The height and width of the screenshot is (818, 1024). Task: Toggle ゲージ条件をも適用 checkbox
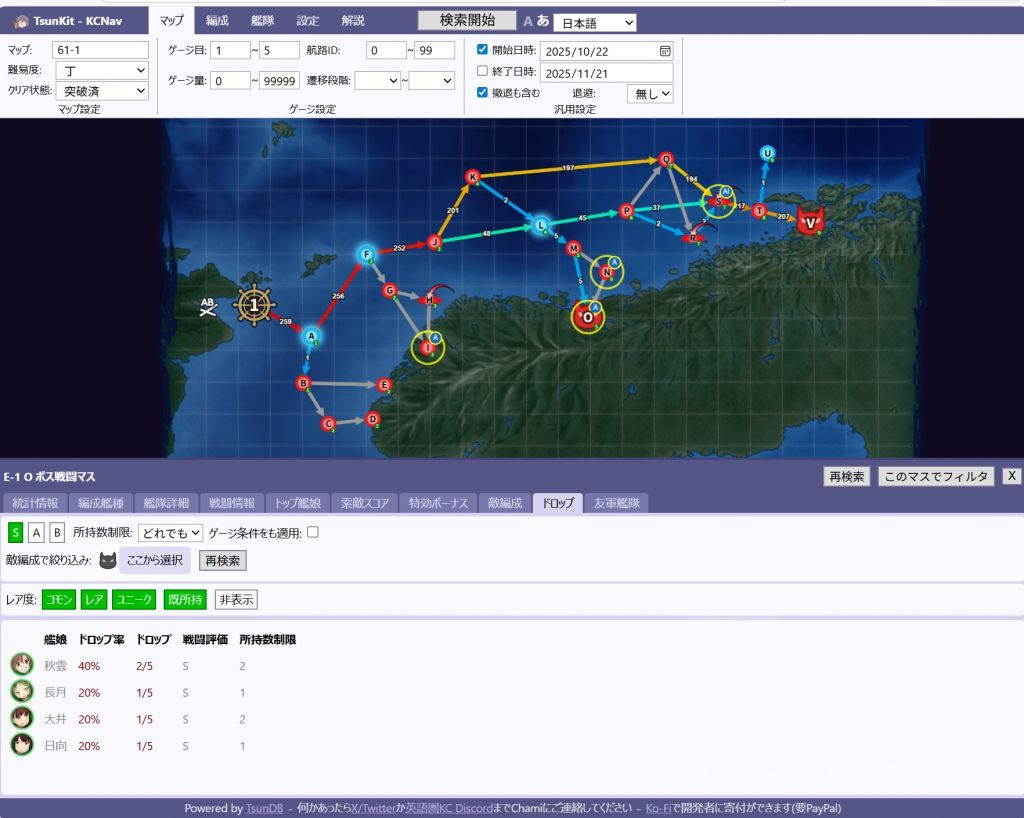pyautogui.click(x=313, y=532)
